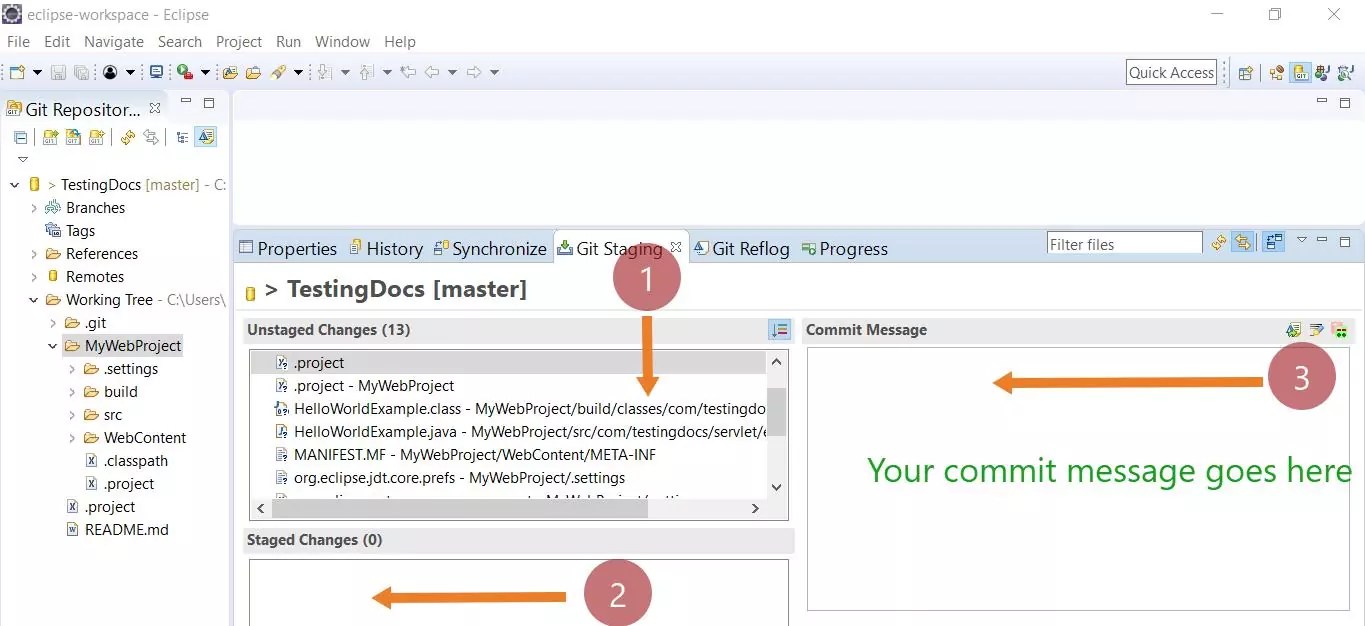
Task: Open the Navigate menu
Action: 113,41
